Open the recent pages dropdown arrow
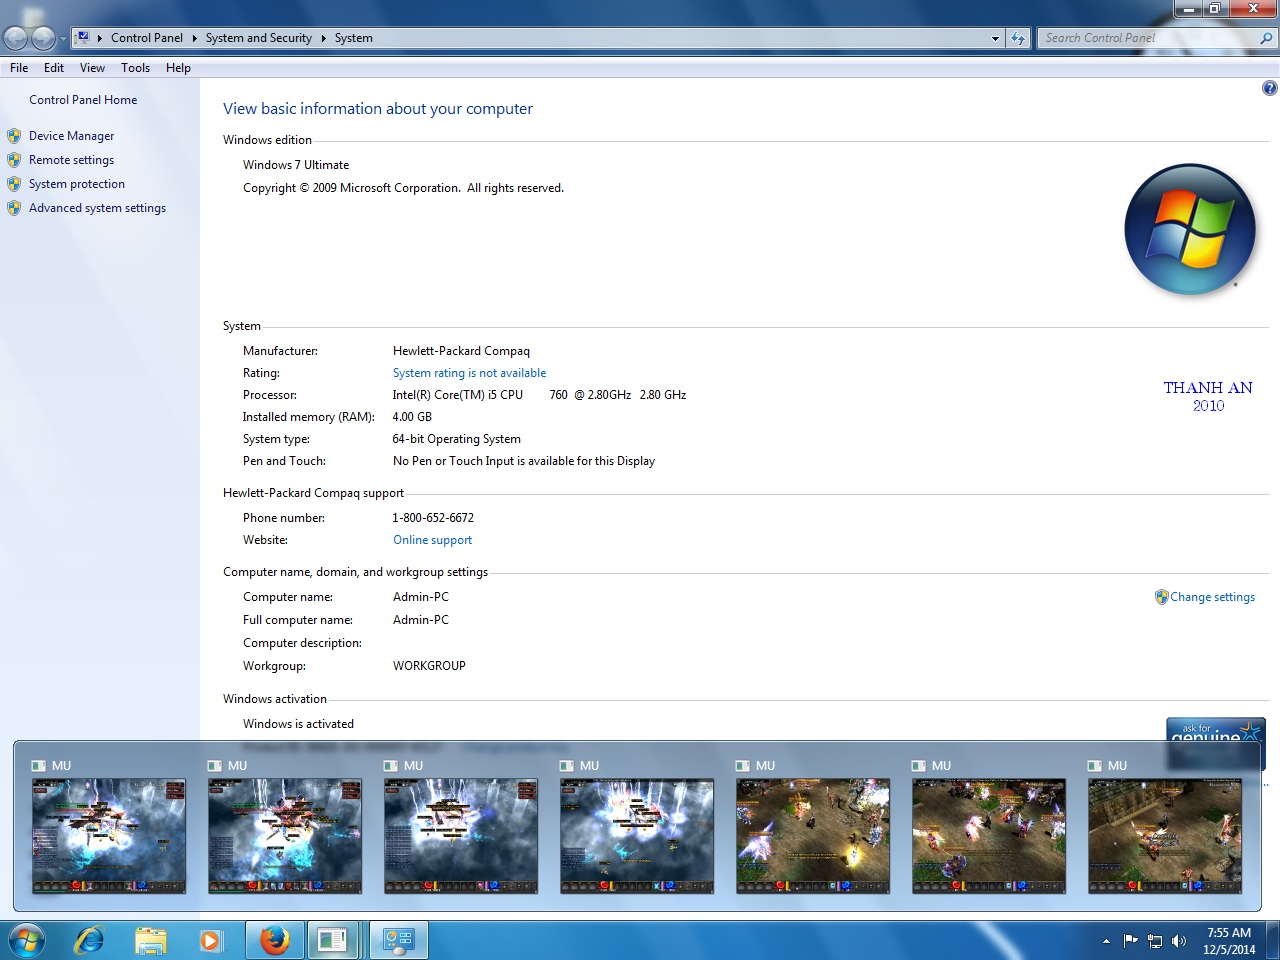 tap(63, 38)
